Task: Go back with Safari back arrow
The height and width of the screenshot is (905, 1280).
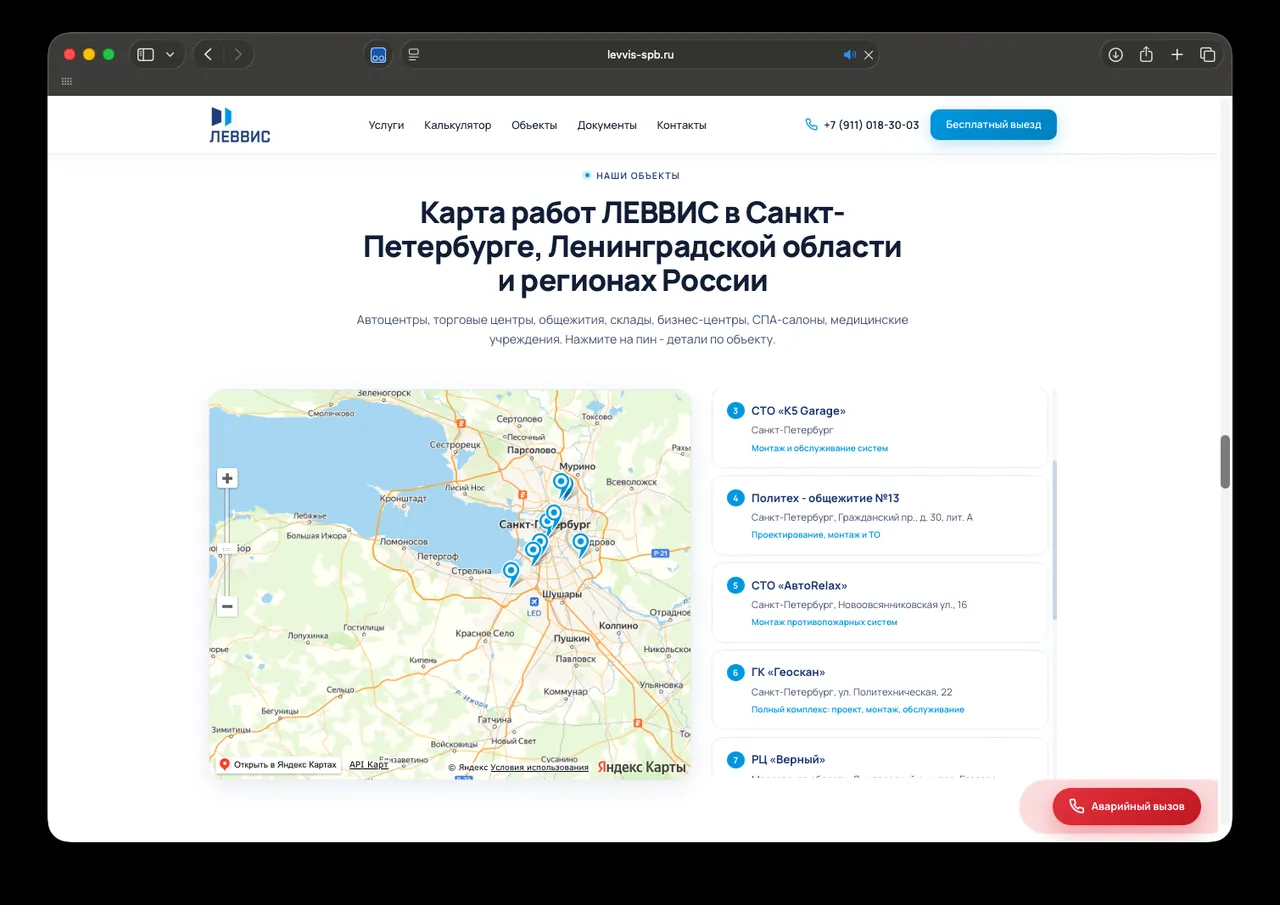Action: [x=208, y=54]
